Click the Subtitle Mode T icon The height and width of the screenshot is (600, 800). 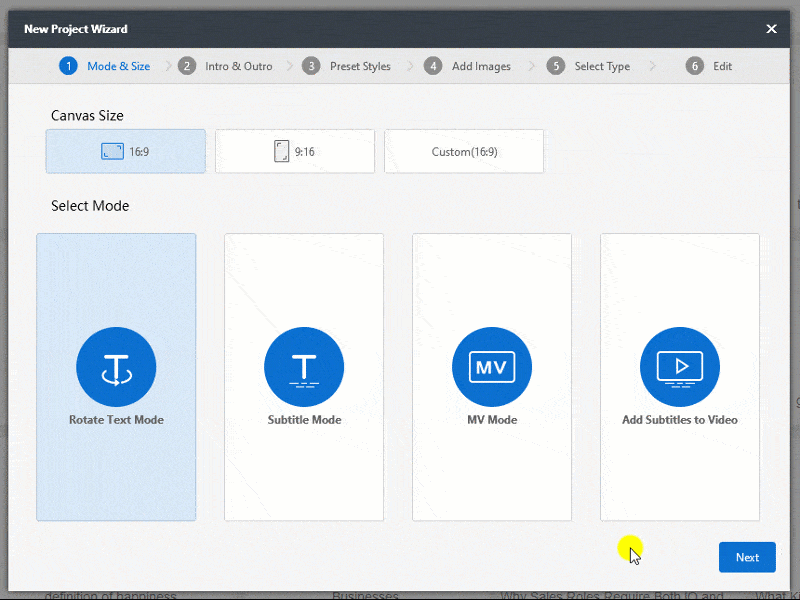point(304,366)
